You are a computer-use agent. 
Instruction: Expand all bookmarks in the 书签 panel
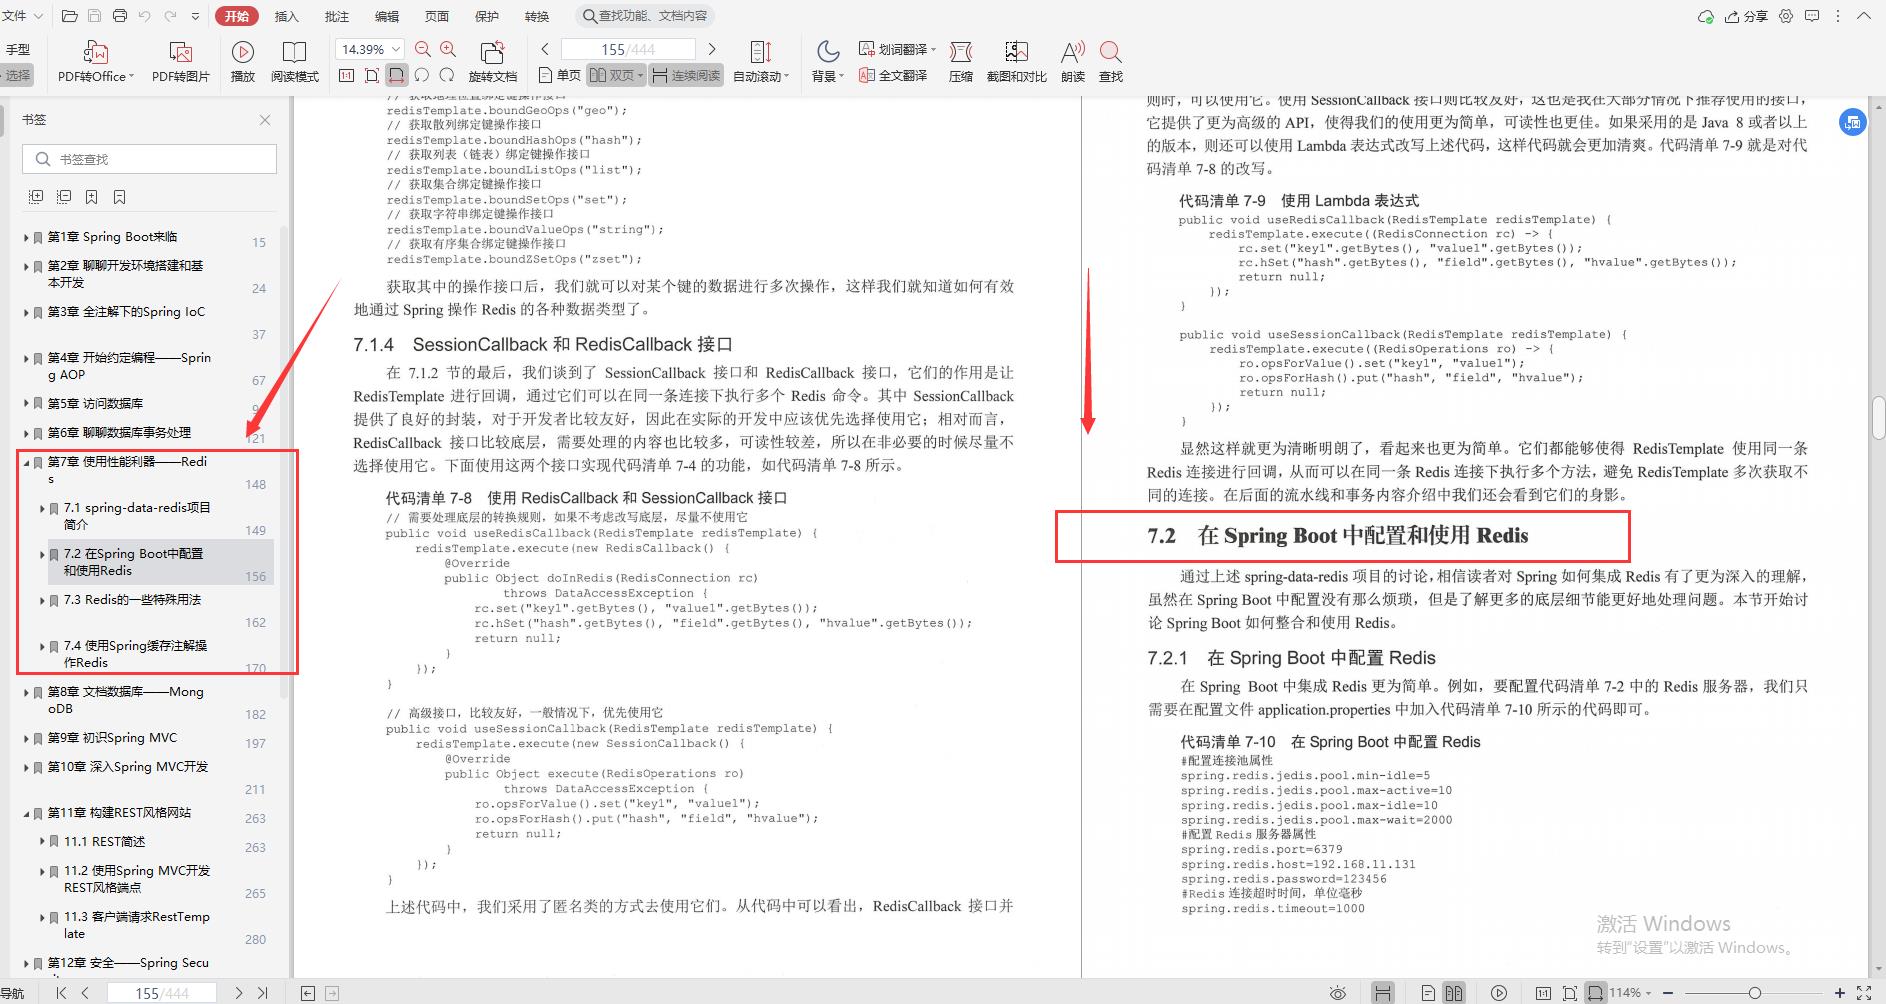tap(36, 197)
